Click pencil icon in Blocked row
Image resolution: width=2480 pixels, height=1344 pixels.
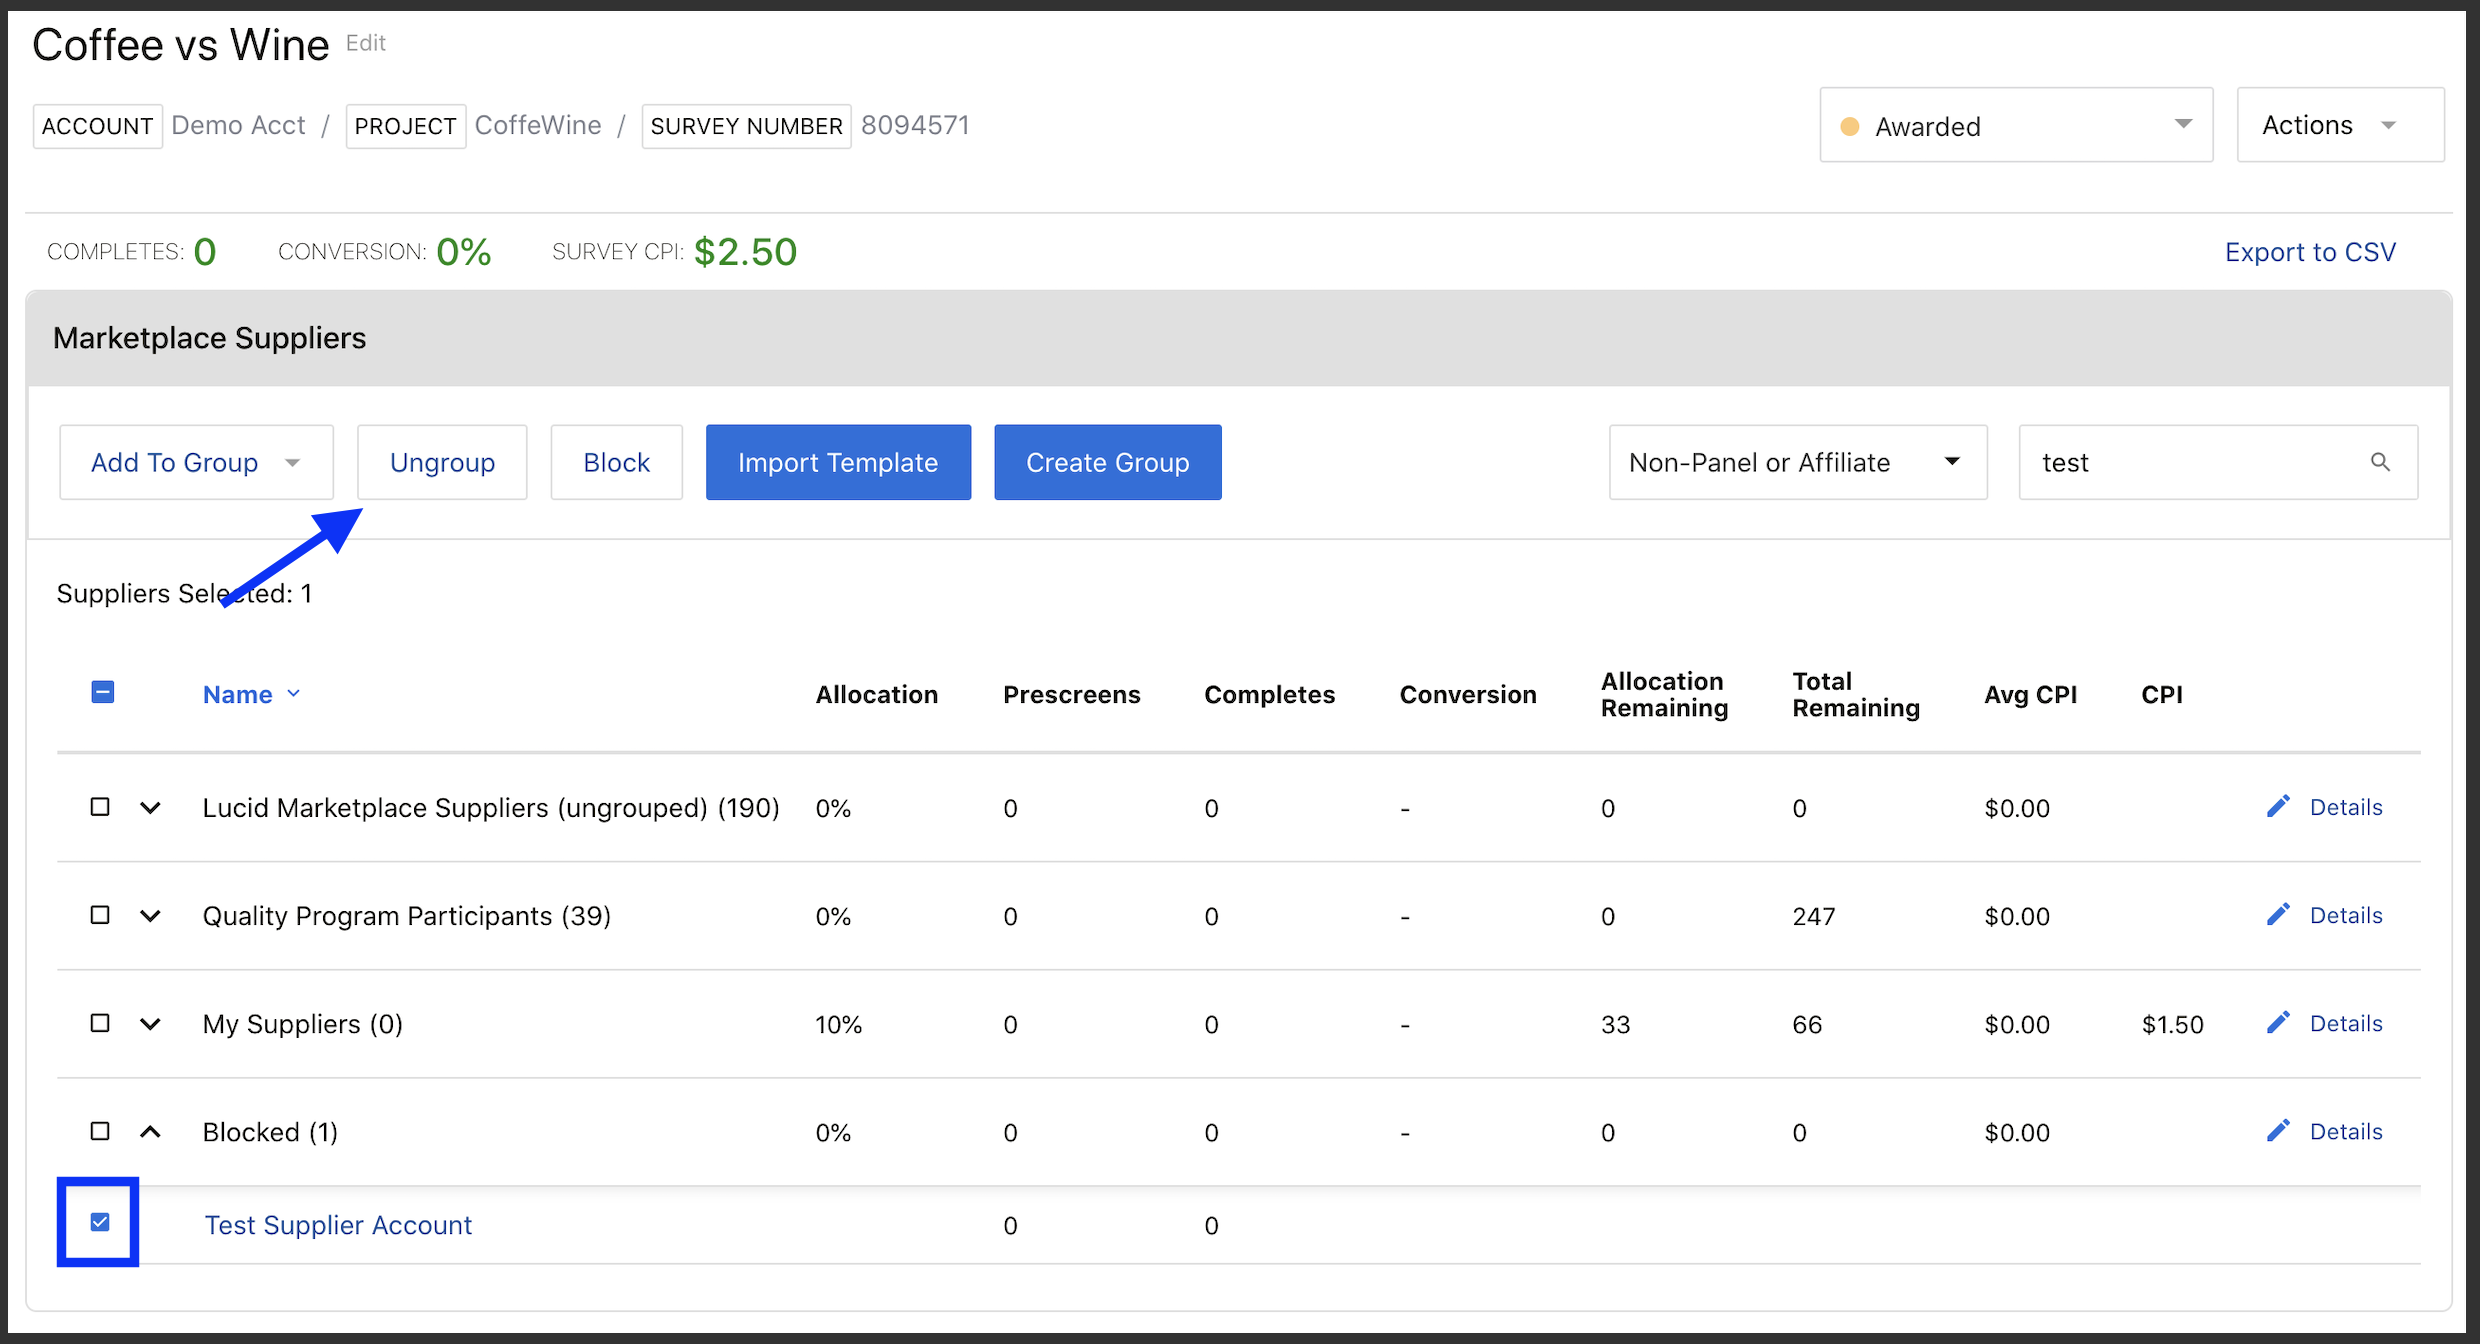click(2278, 1131)
